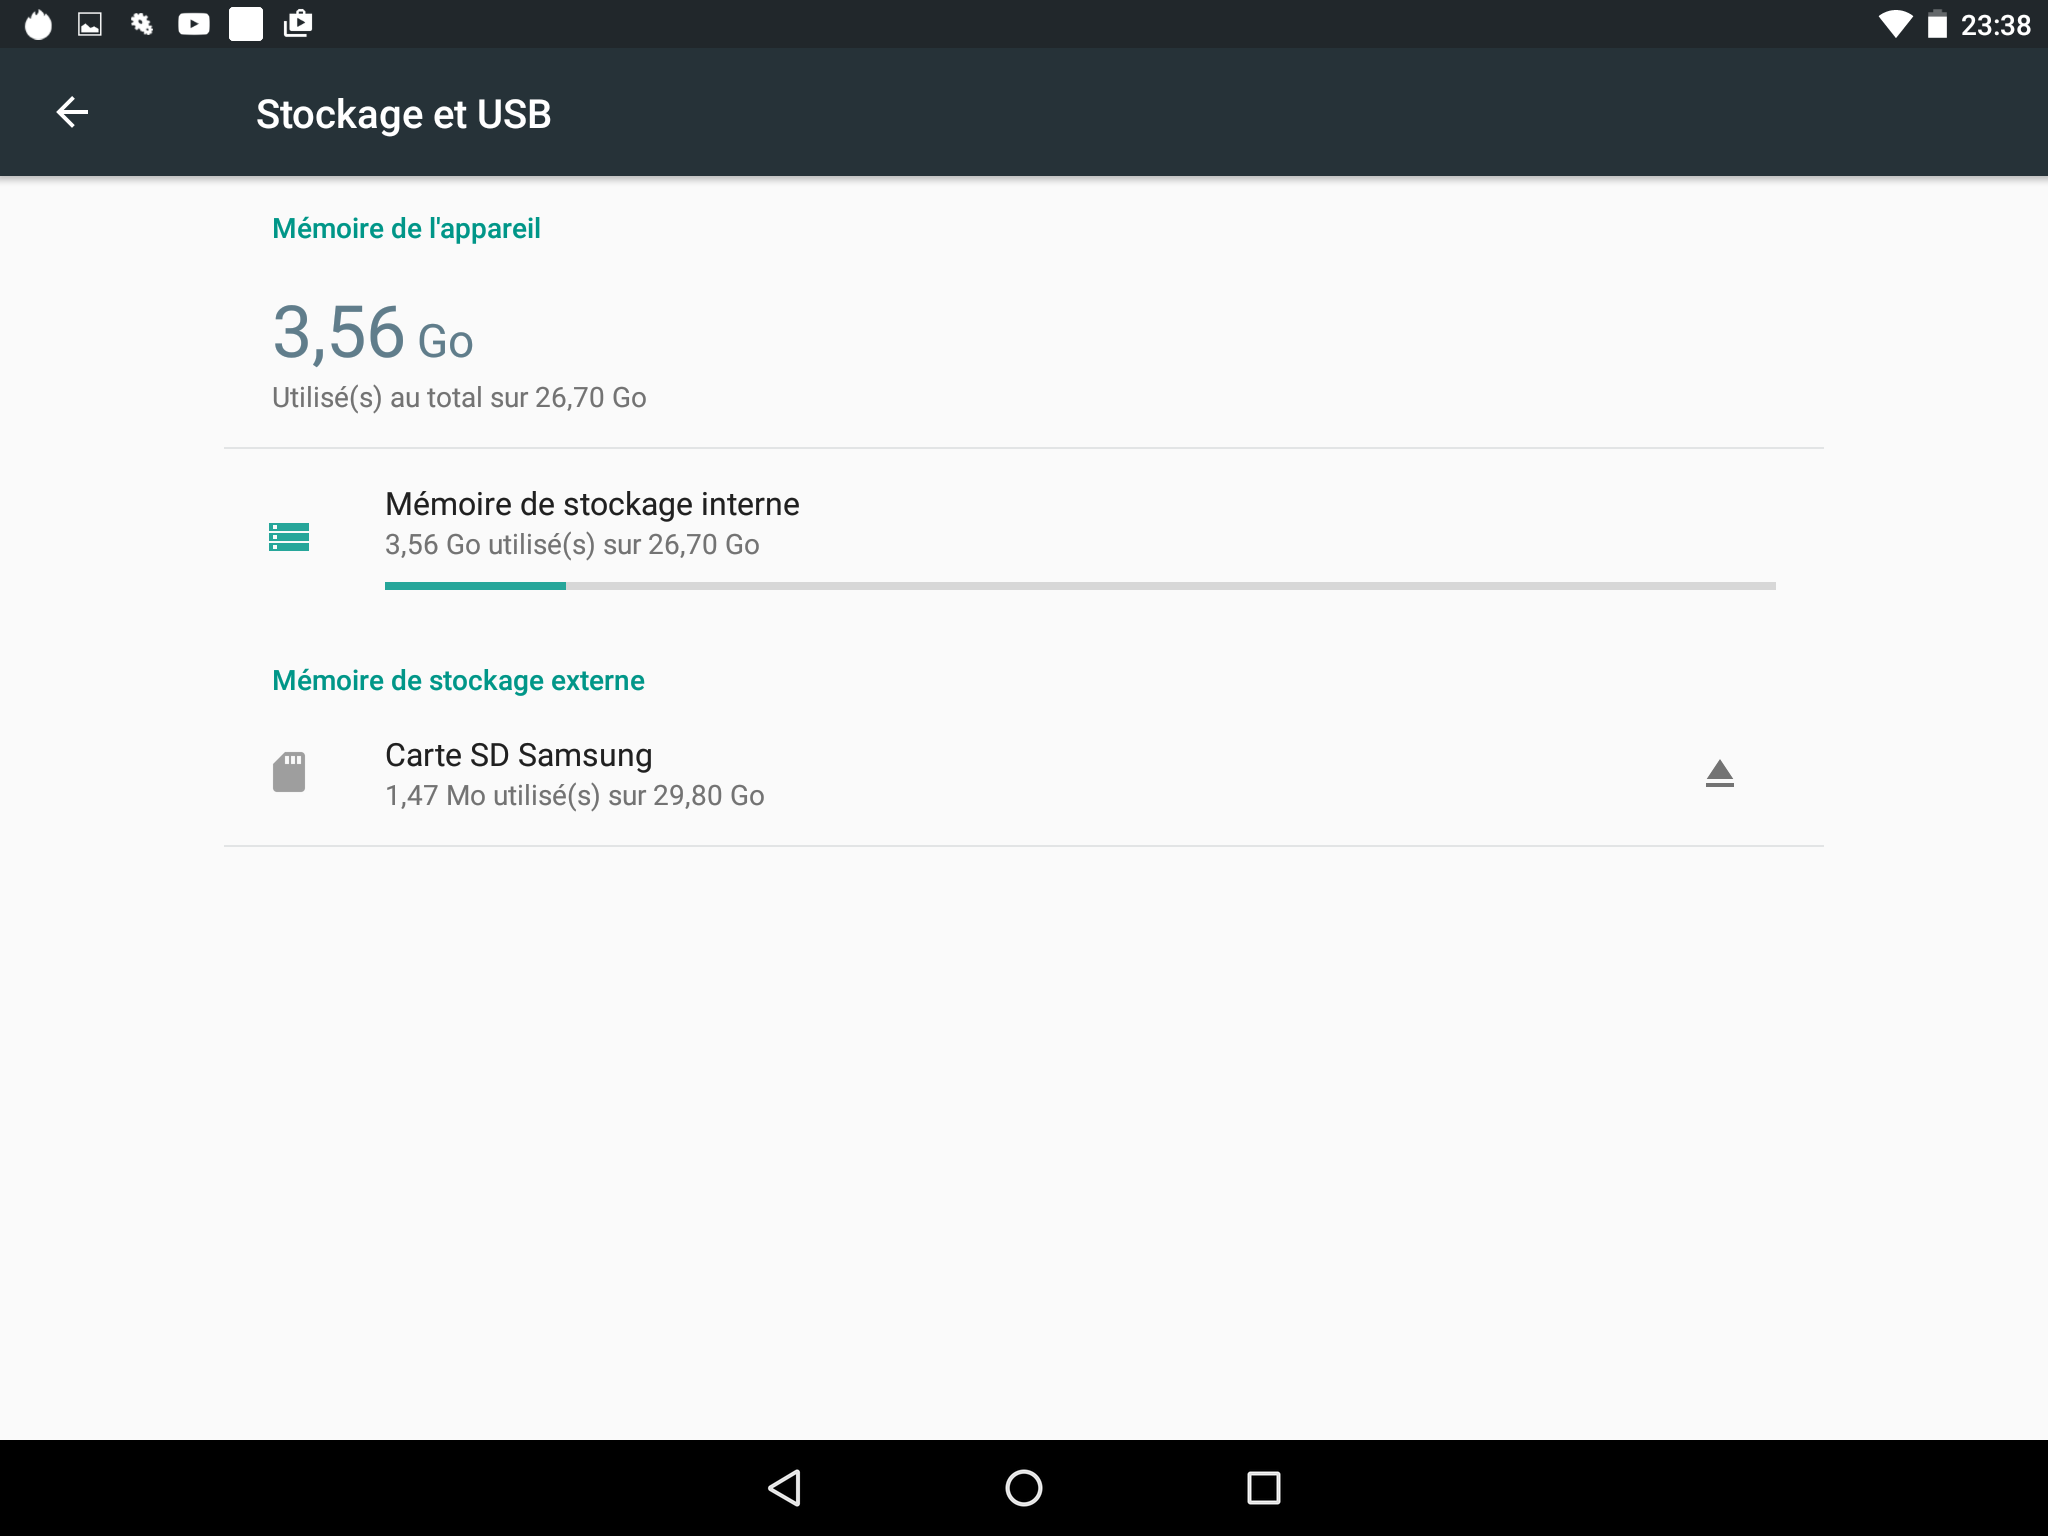The height and width of the screenshot is (1536, 2048).
Task: Tap the 3,56 Go total usage figure
Action: point(372,334)
